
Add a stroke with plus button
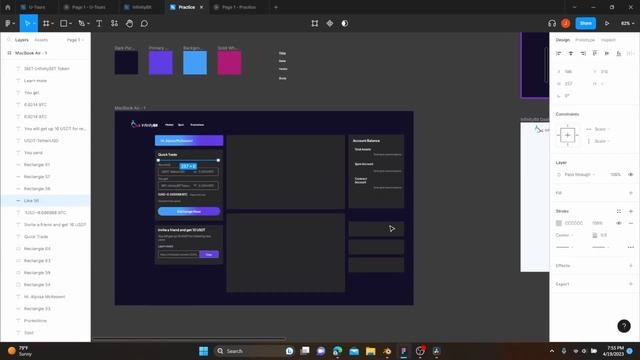click(631, 211)
